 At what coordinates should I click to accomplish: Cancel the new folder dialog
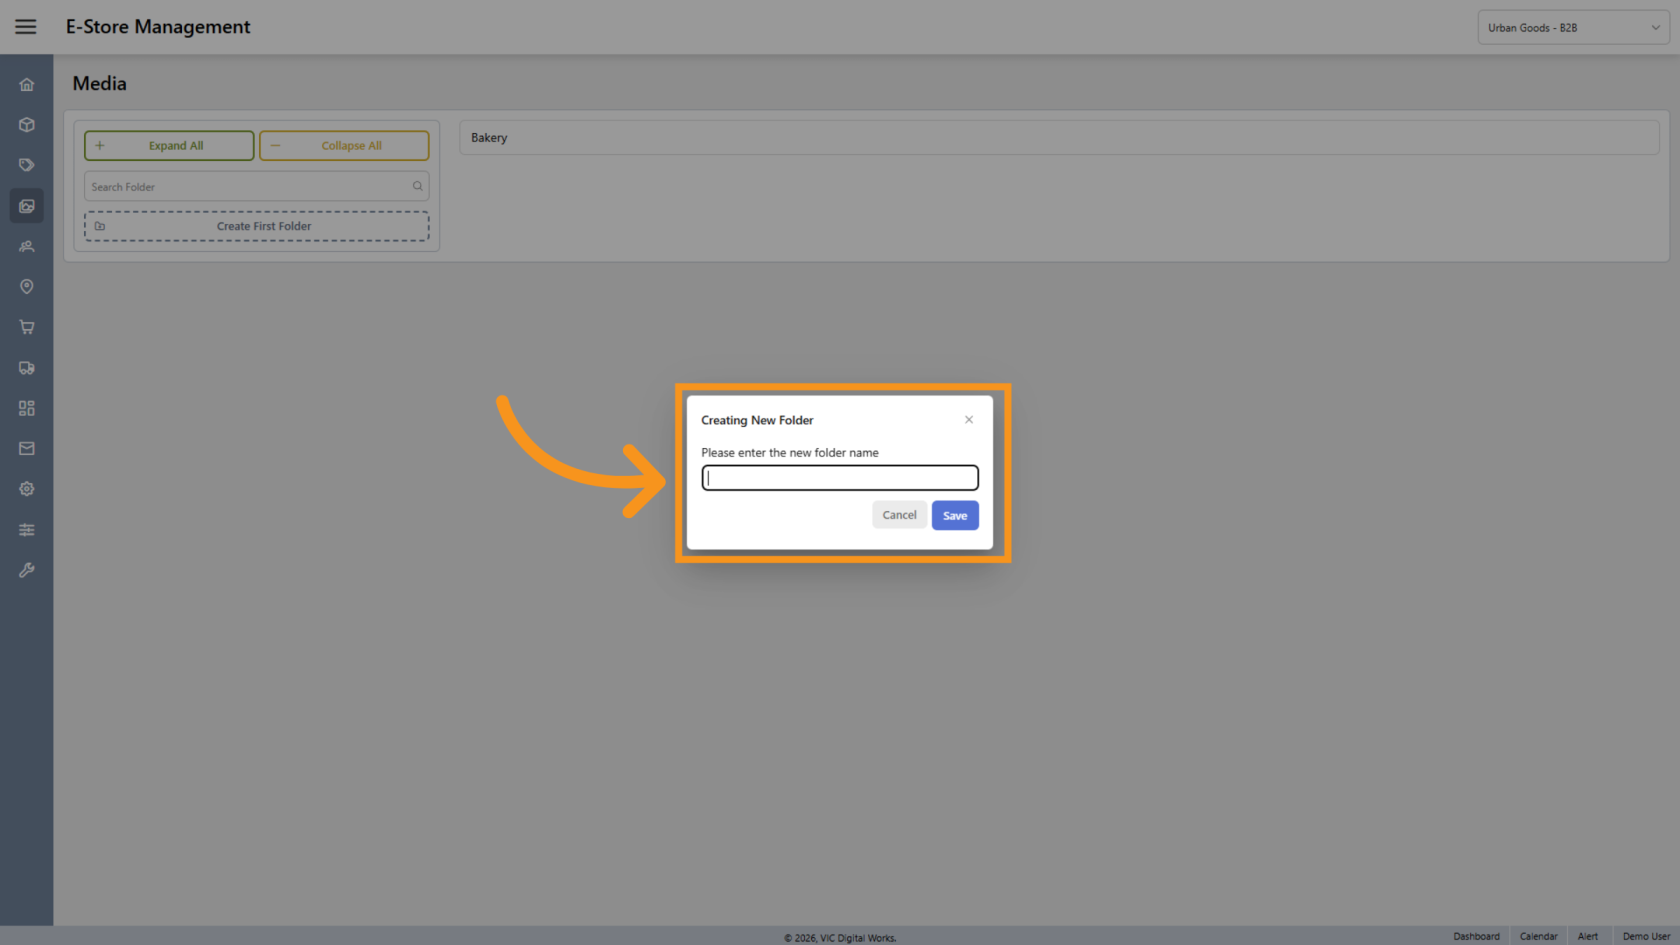pos(899,515)
